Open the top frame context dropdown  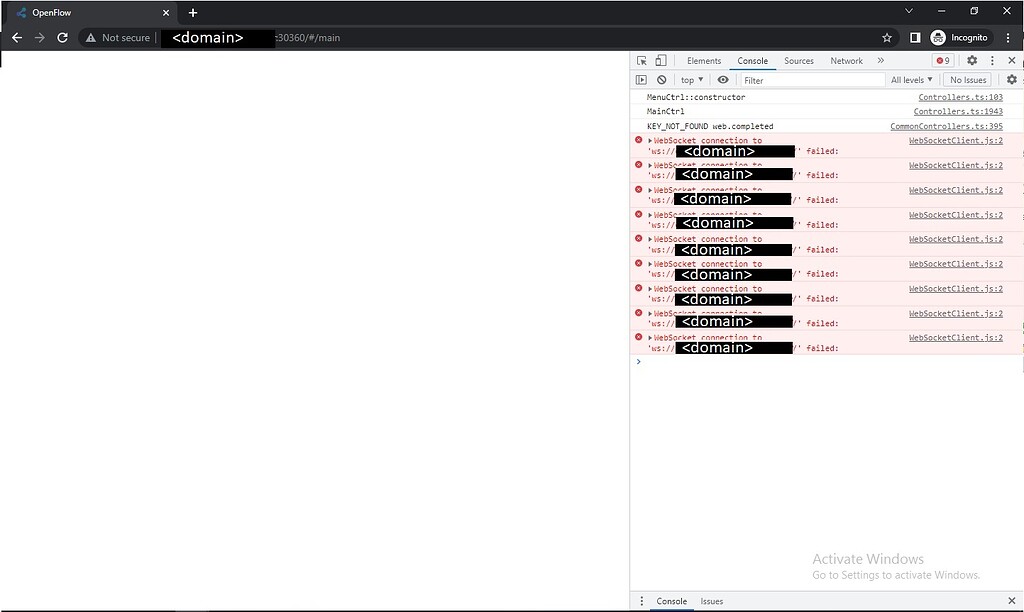point(690,79)
